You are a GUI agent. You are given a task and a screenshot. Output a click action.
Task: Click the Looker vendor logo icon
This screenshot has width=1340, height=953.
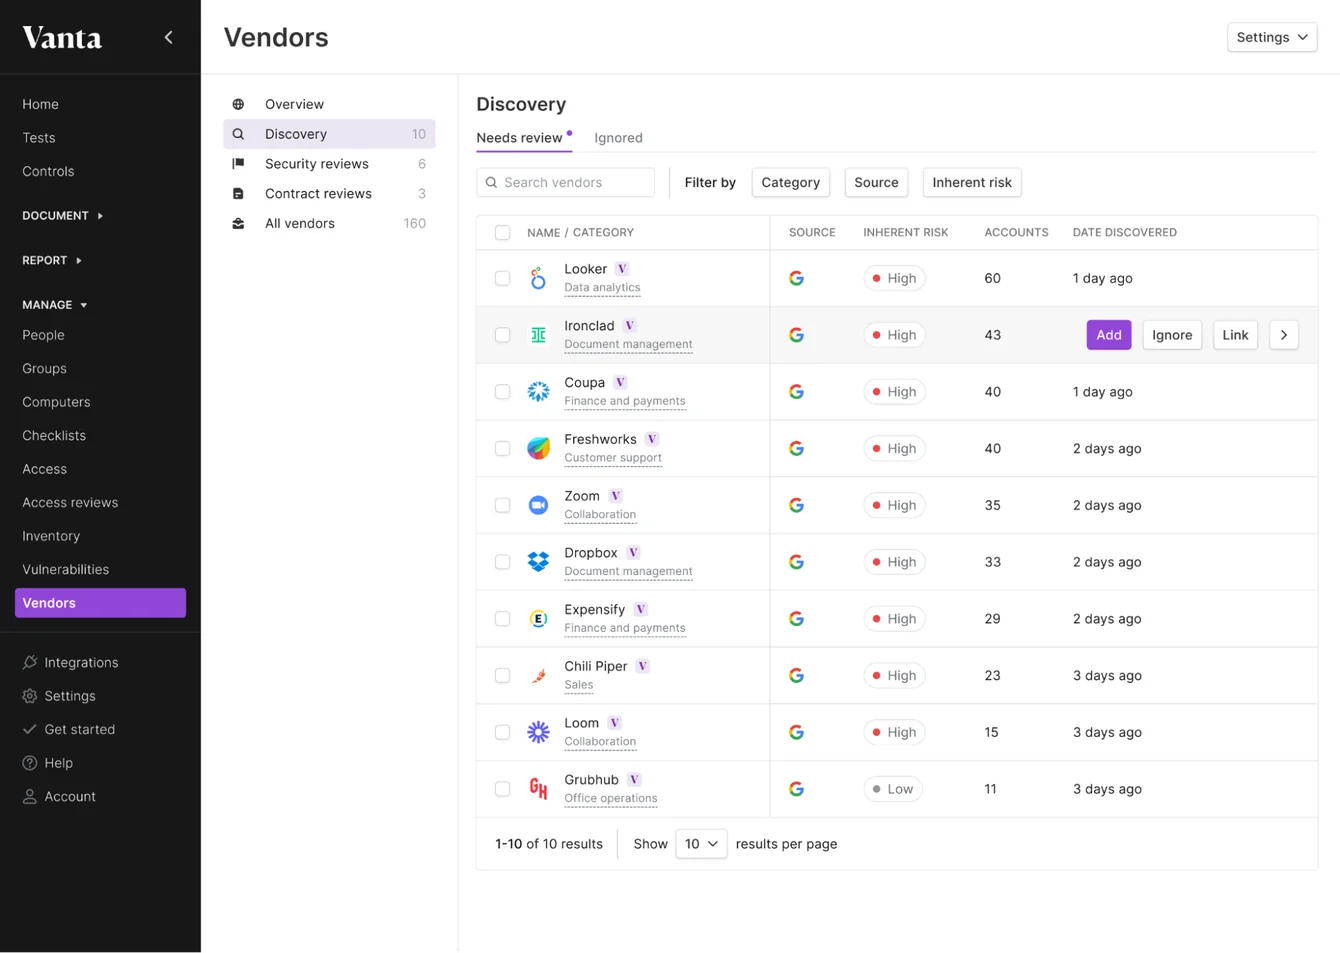(538, 278)
